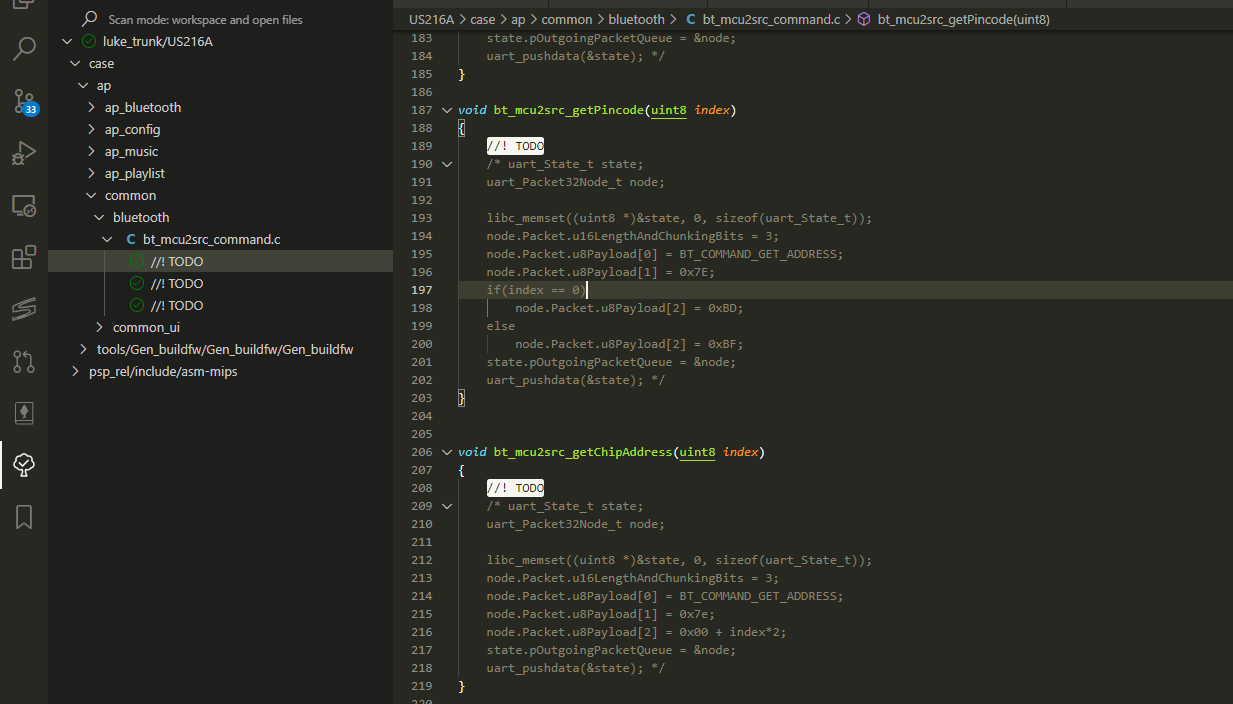This screenshot has height=704, width=1233.
Task: Fold the comment block at line 190
Action: [x=447, y=164]
